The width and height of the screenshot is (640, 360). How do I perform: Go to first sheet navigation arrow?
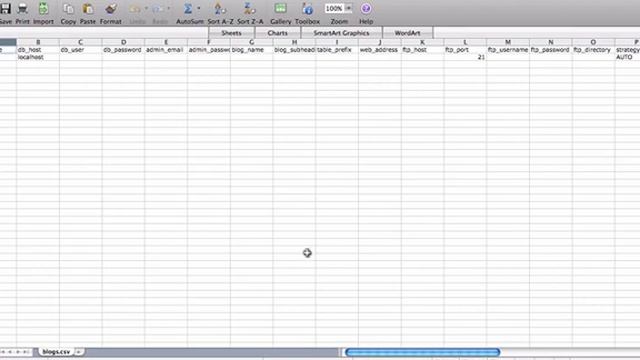3,352
